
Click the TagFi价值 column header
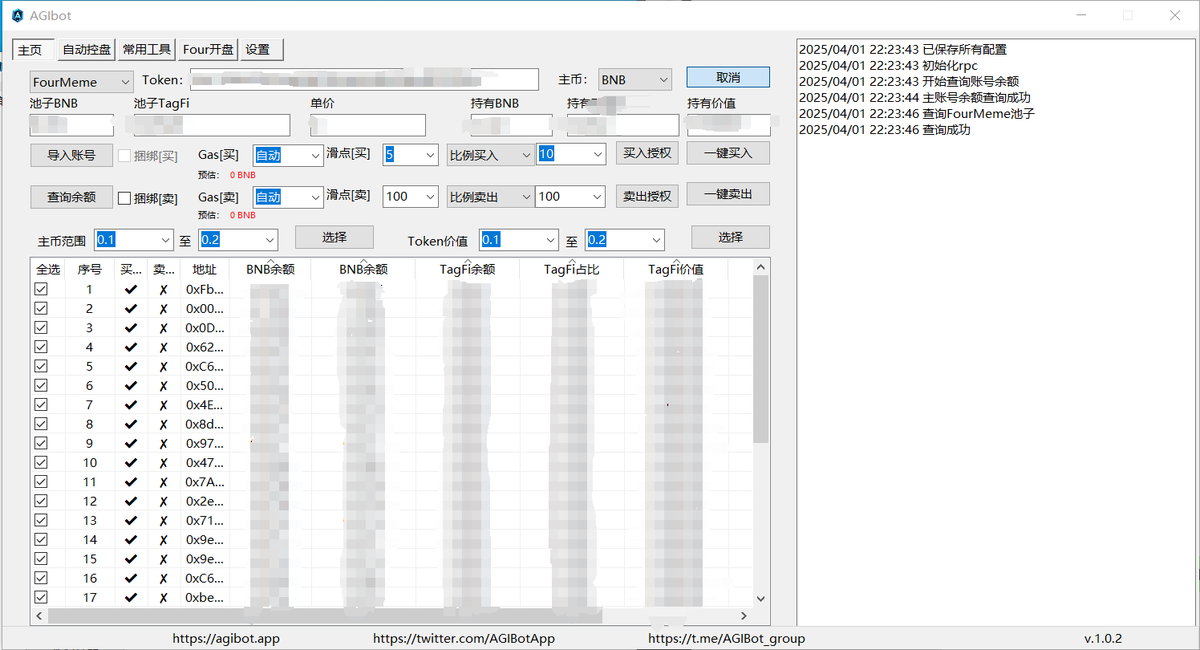pyautogui.click(x=676, y=270)
